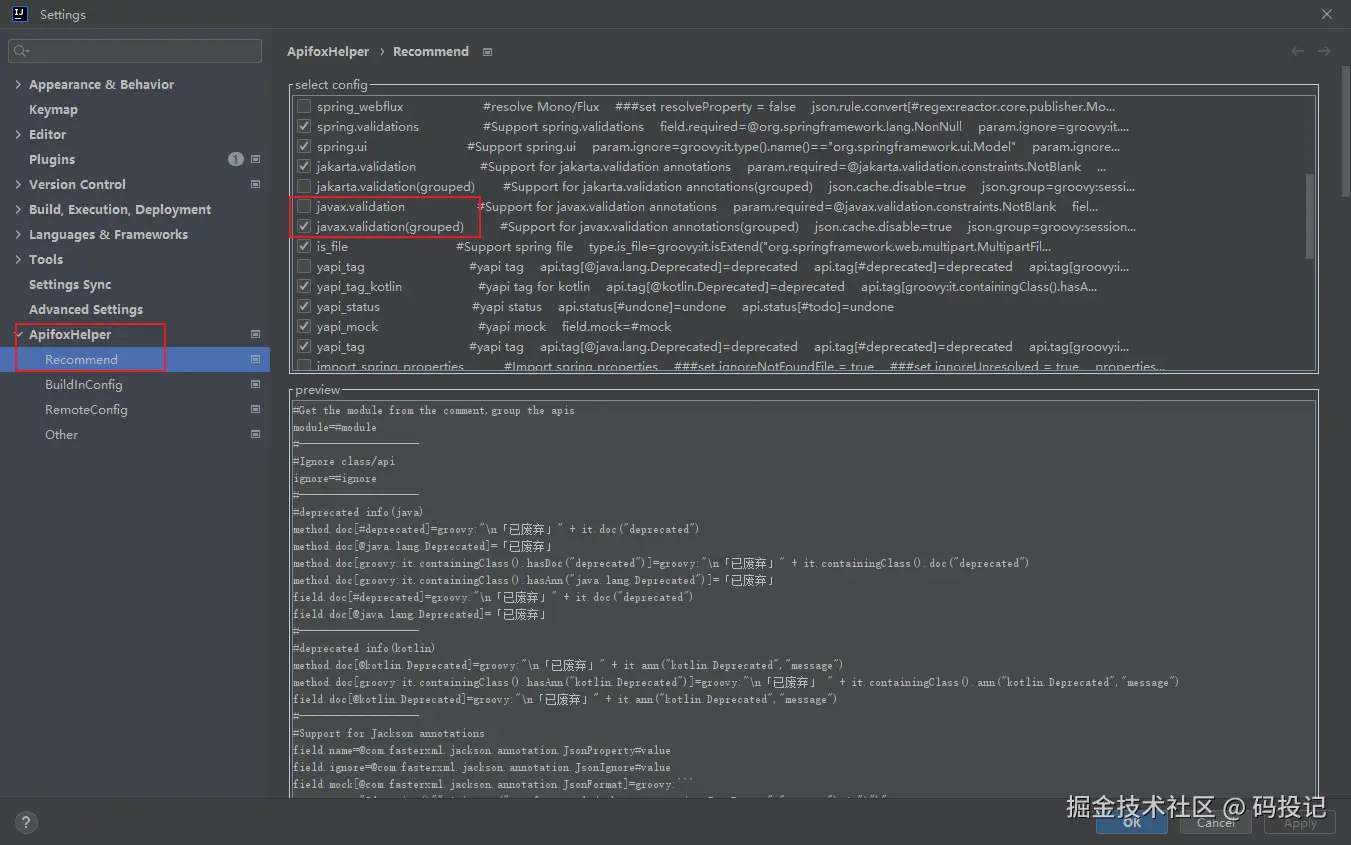The image size is (1351, 845).
Task: Click the Cancel button
Action: [1215, 822]
